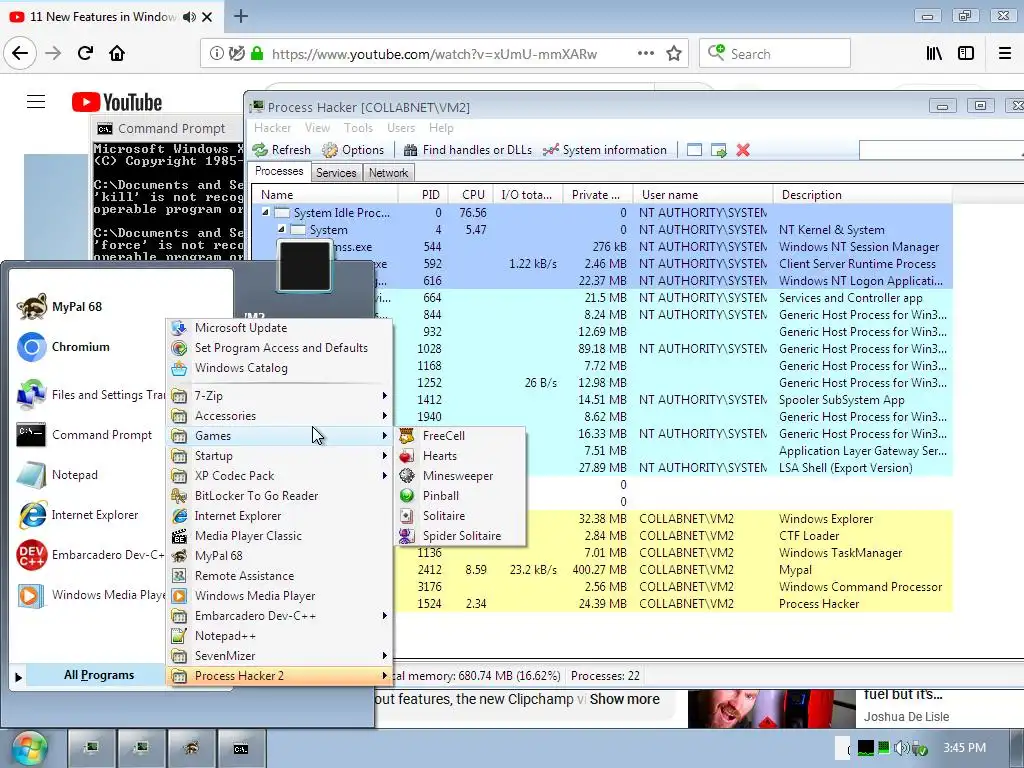Open Embarcadero Dev-C++ pinned shortcut

[90, 555]
